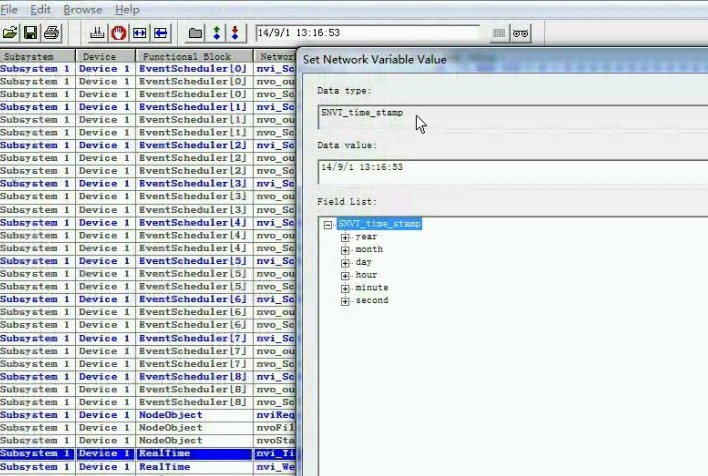Select the NodeObject nviReq row
The height and width of the screenshot is (476, 708).
tap(148, 415)
